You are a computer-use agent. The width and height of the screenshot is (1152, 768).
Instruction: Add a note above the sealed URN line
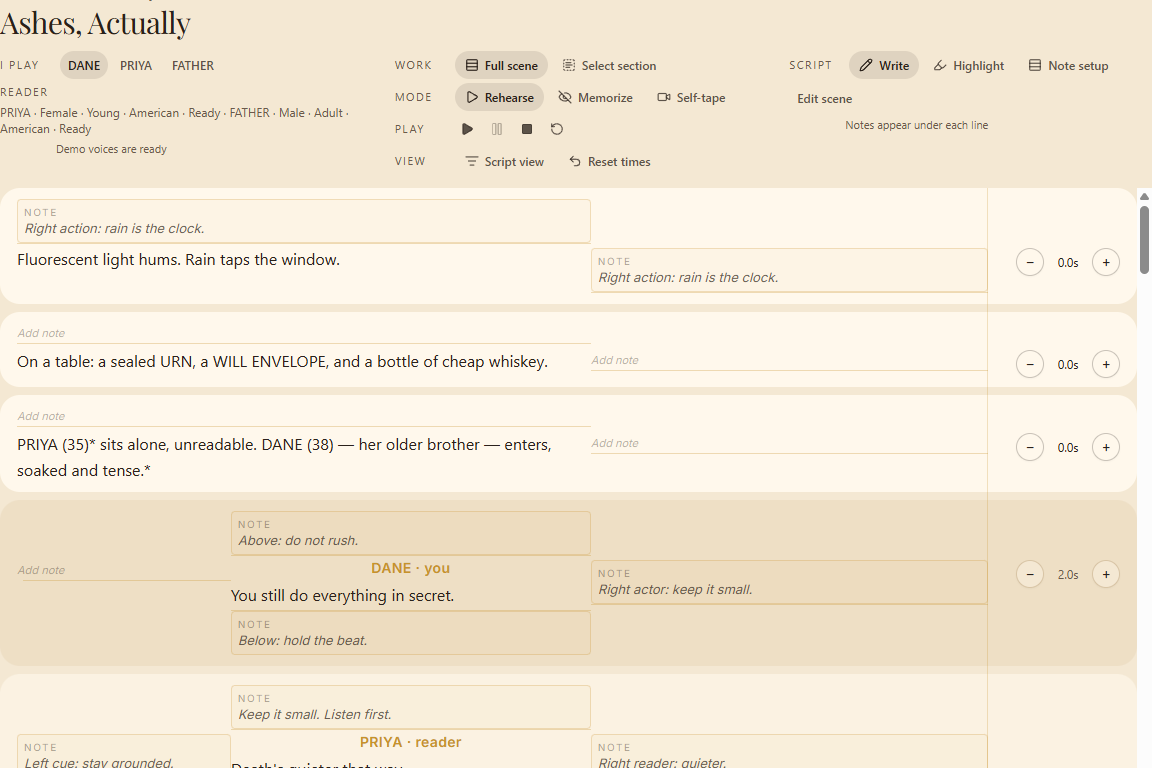[304, 334]
